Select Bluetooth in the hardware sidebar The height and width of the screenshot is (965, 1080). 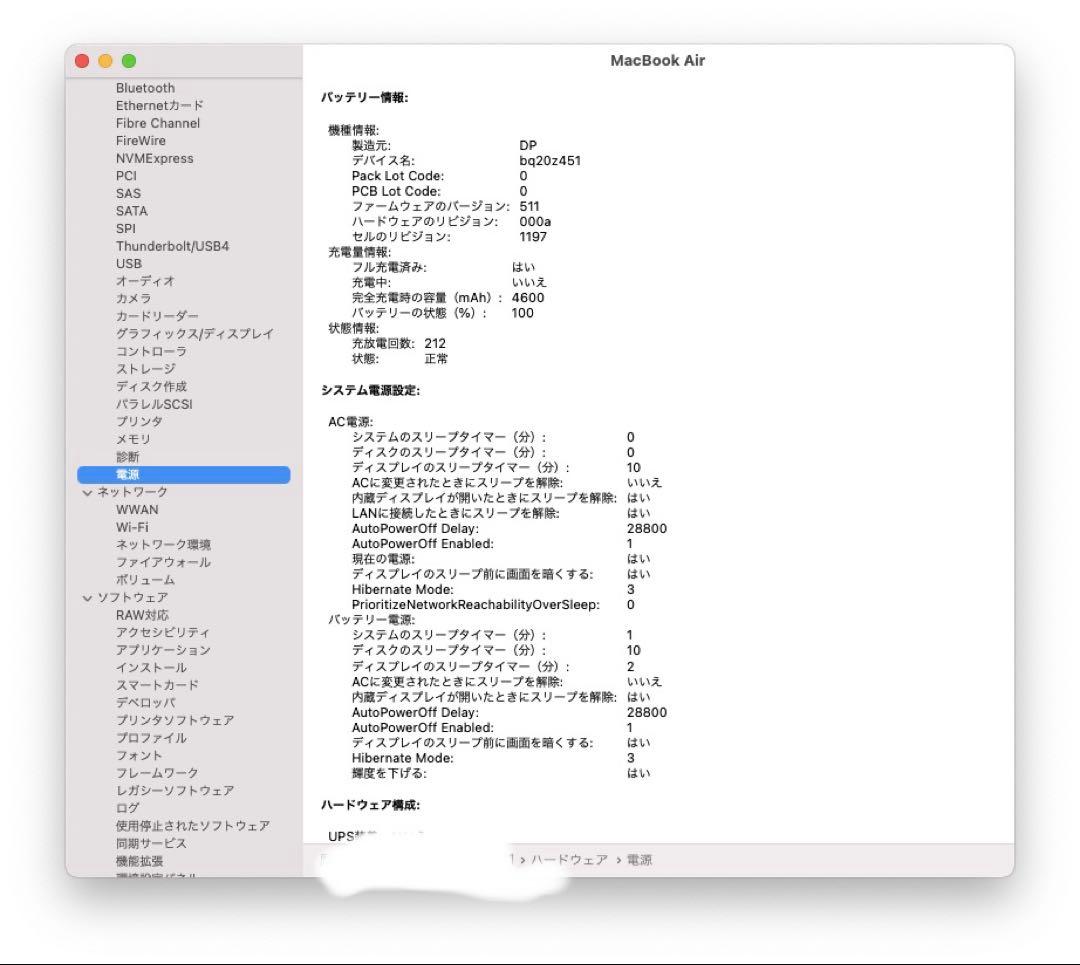(x=146, y=87)
